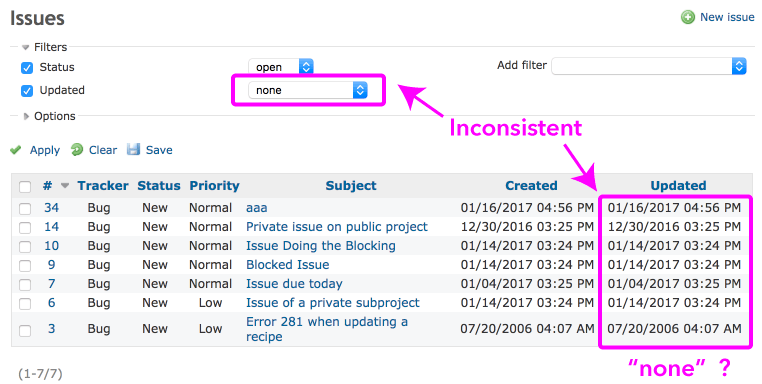Screen dimensions: 762x384
Task: Toggle the select-all header checkbox
Action: [25, 187]
